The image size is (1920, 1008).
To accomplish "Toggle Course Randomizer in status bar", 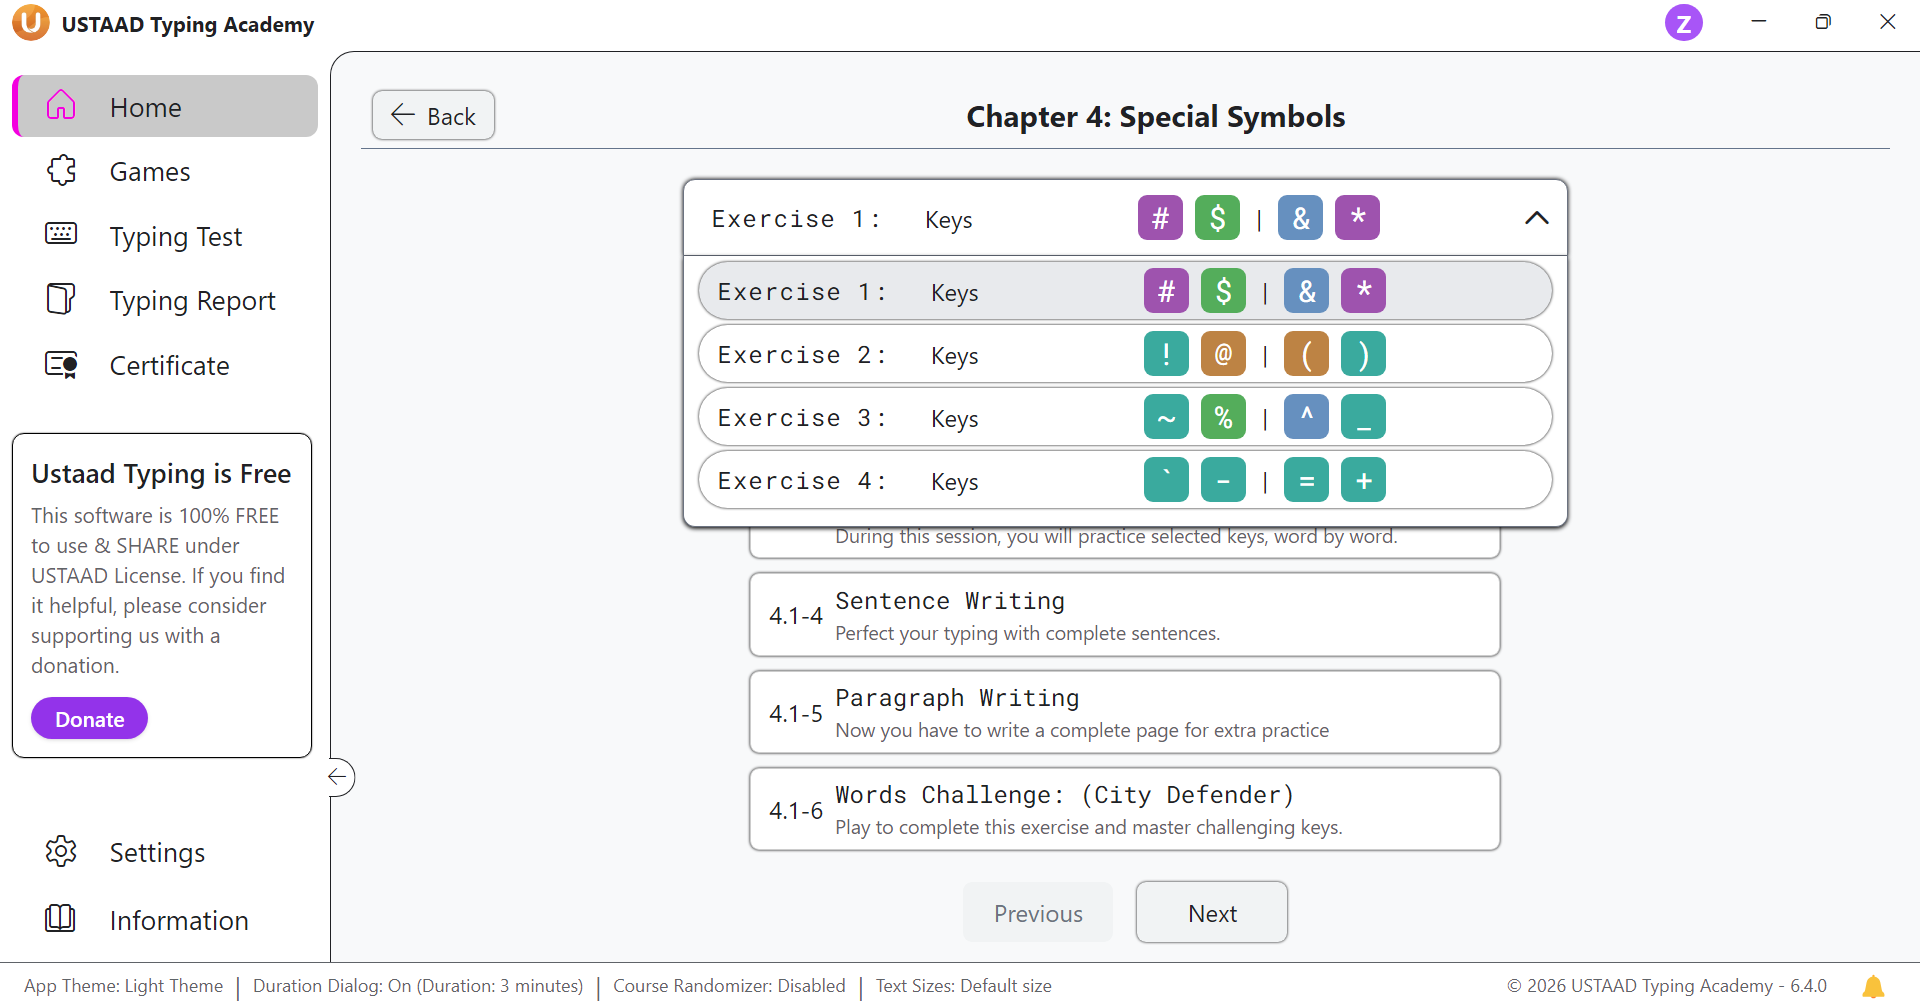I will tap(729, 986).
